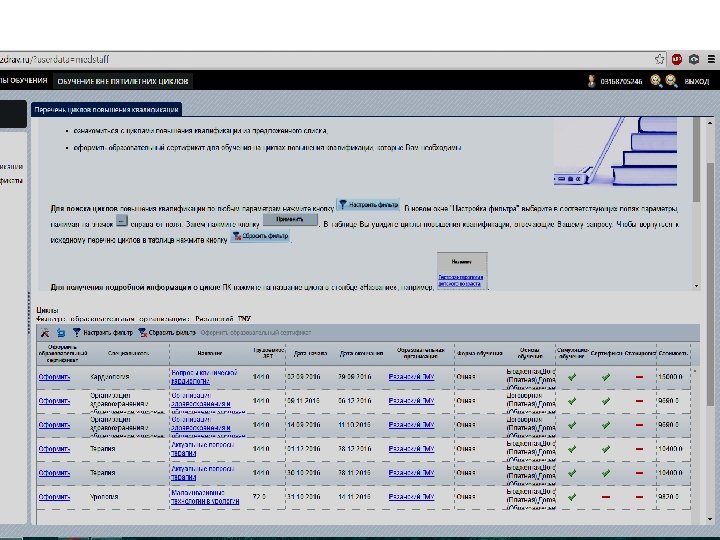Click the Название column header

click(210, 353)
